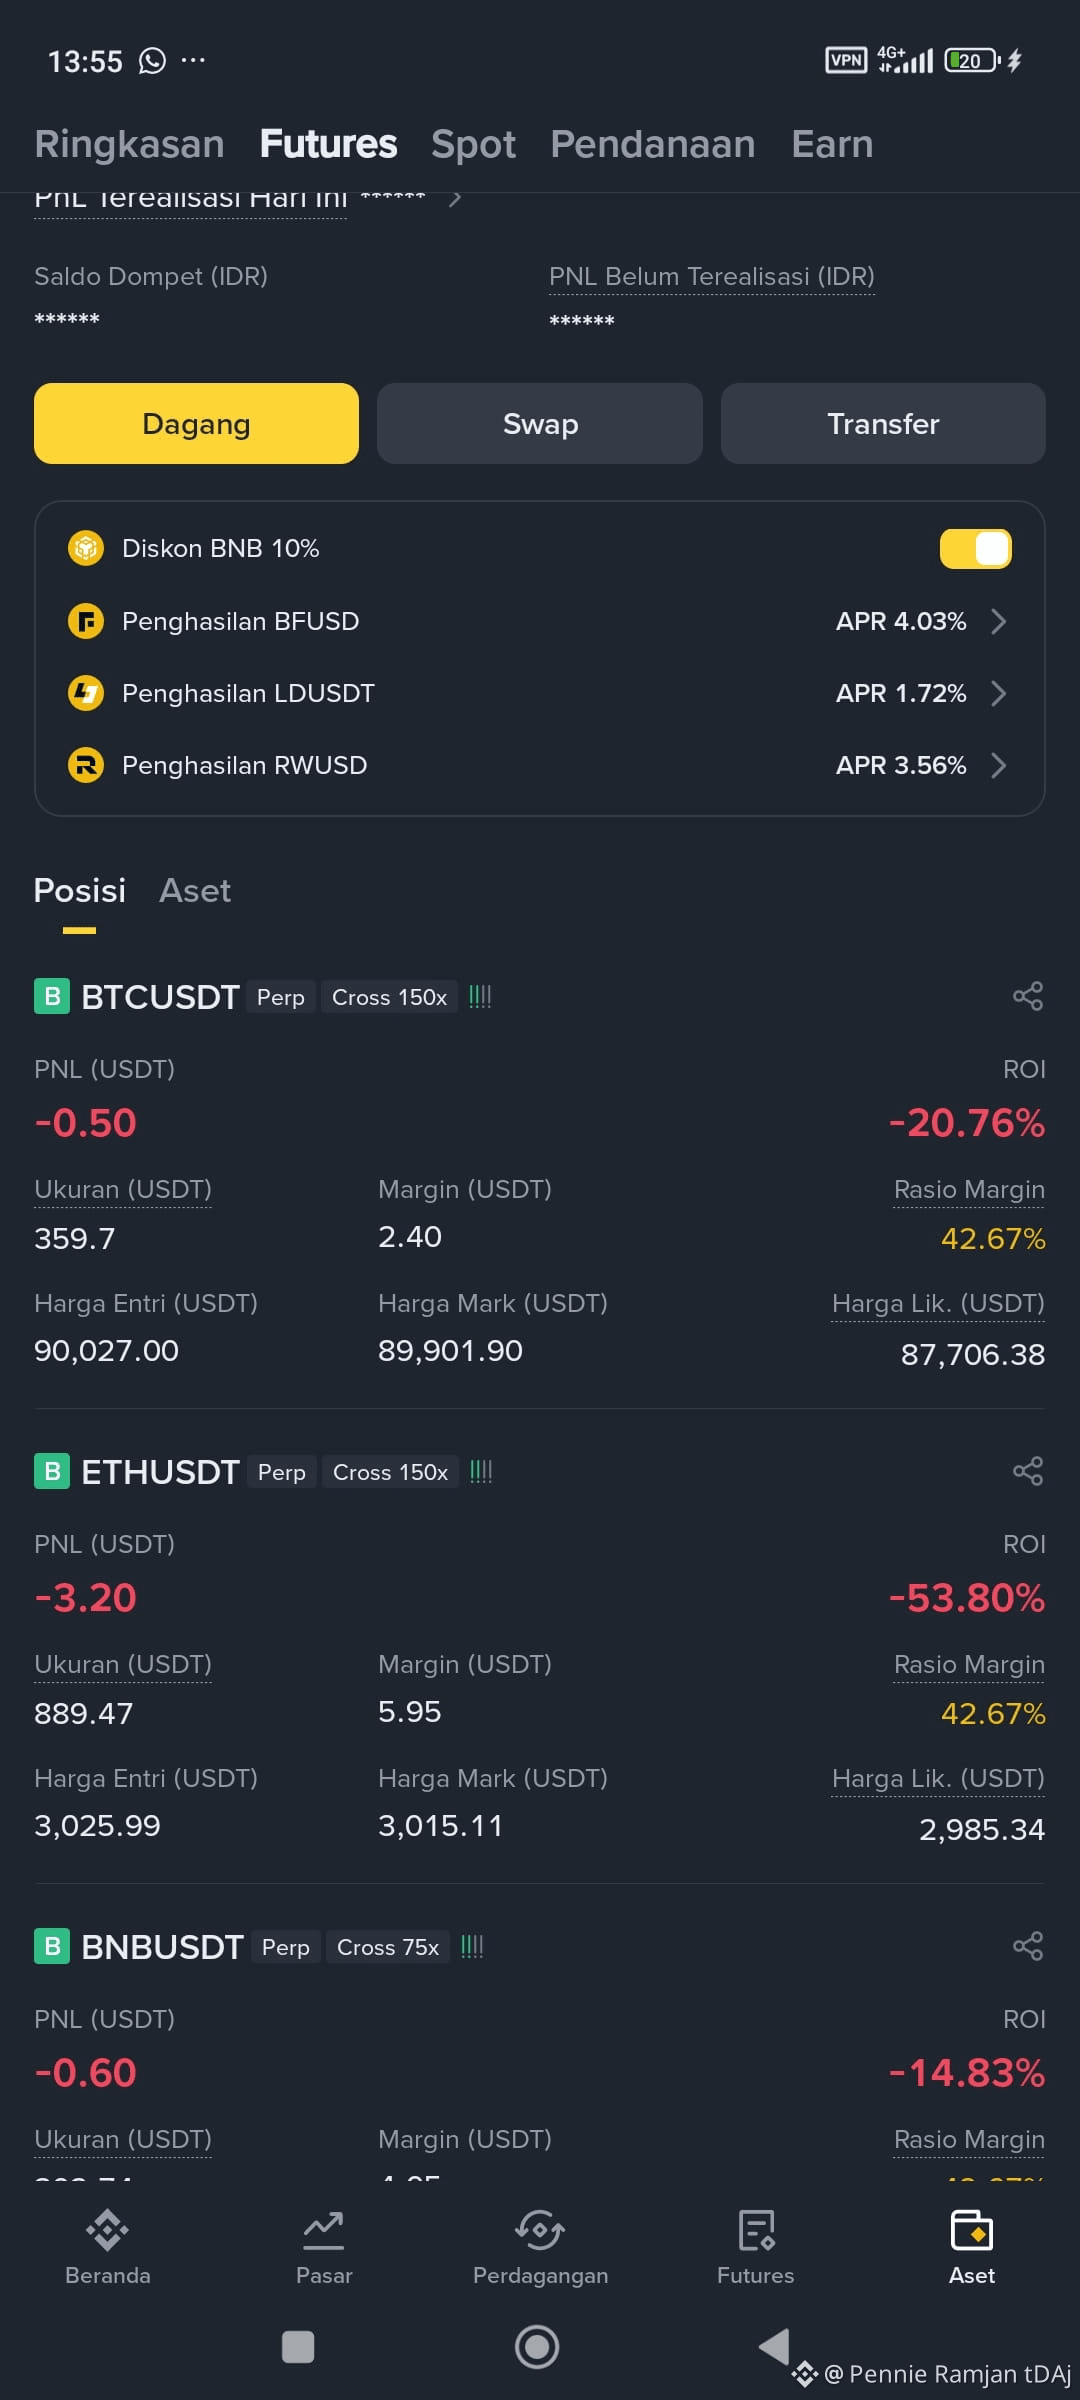Expand Penghasilan RWUSD APR chevron
This screenshot has height=2400, width=1080.
(998, 765)
